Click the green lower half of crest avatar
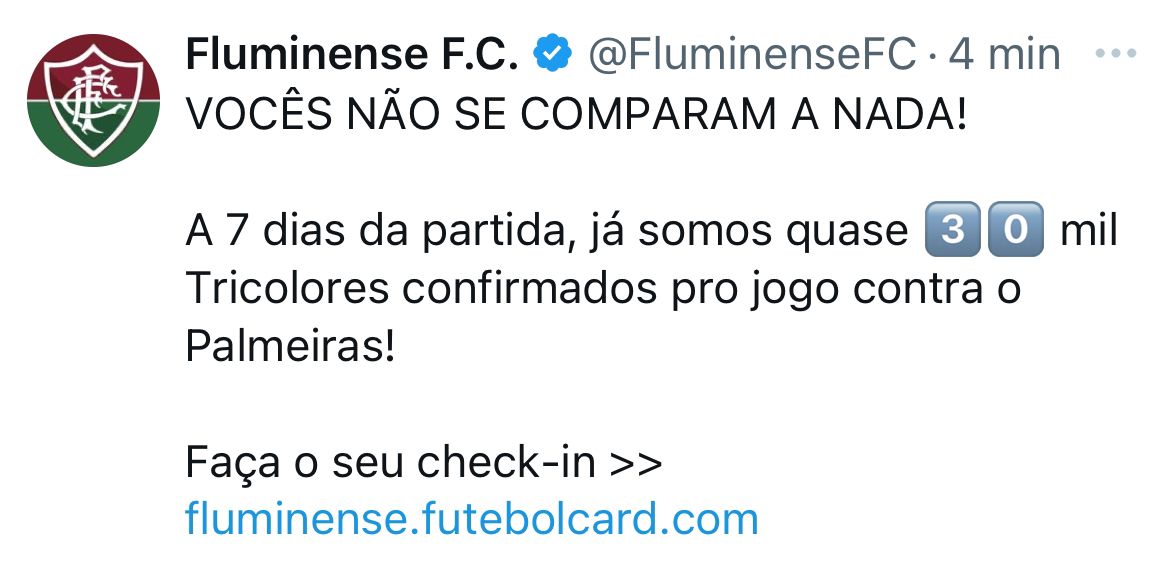The height and width of the screenshot is (562, 1170). pos(93,134)
